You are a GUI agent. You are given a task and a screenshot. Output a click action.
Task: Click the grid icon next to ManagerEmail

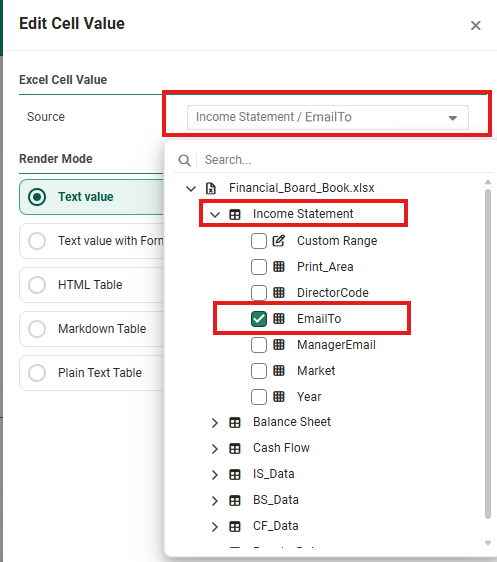[279, 345]
